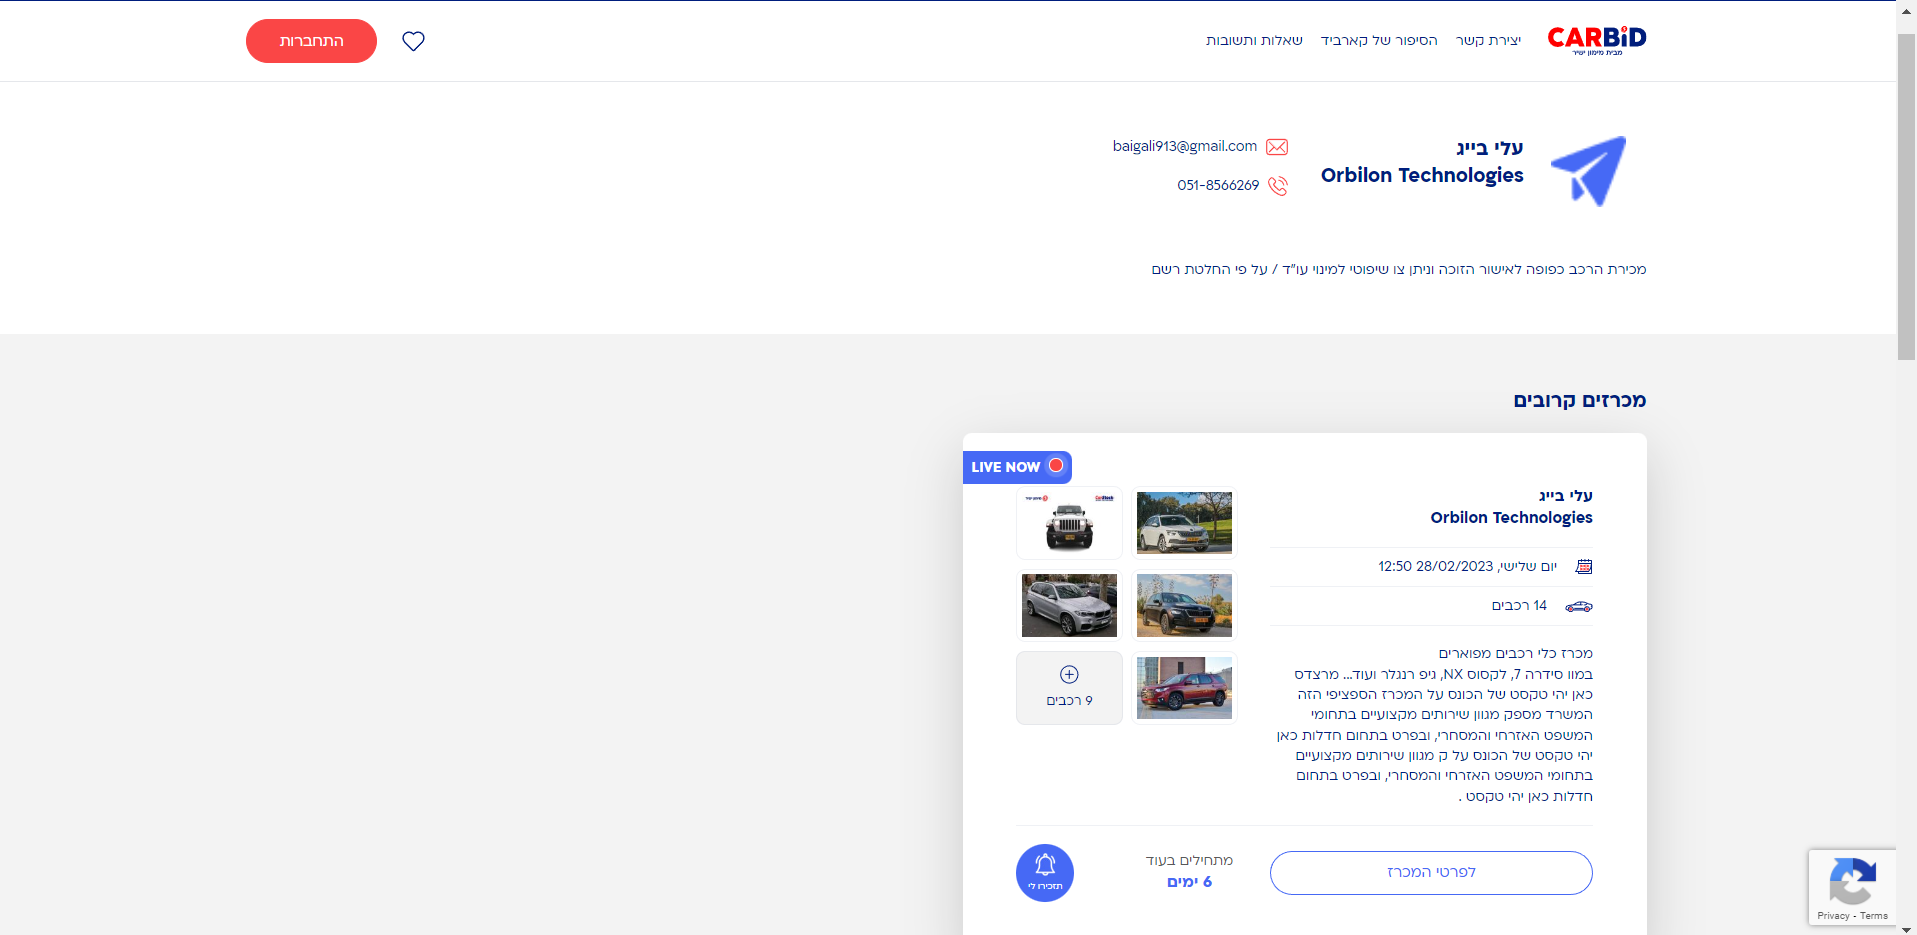1917x935 pixels.
Task: Click the red phone icon
Action: [x=1278, y=186]
